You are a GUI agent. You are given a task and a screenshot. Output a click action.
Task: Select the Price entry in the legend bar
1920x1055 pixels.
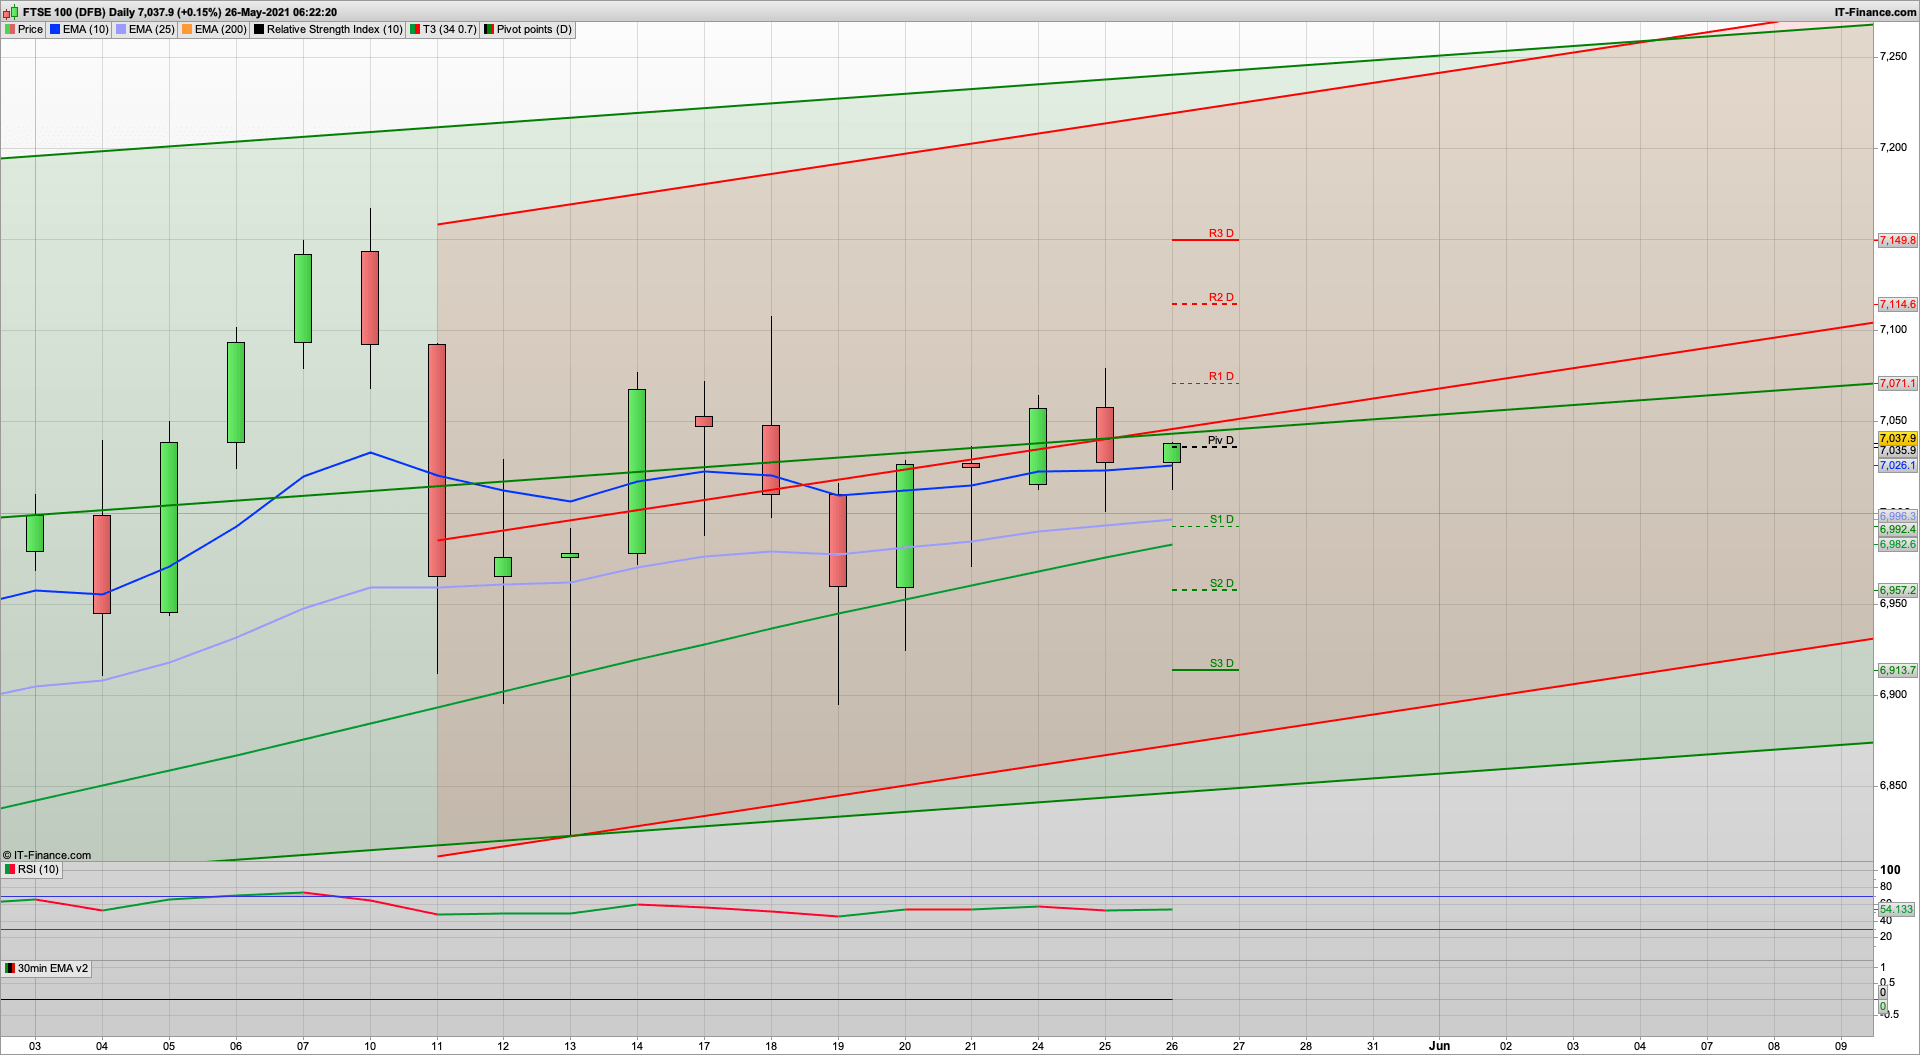(27, 29)
